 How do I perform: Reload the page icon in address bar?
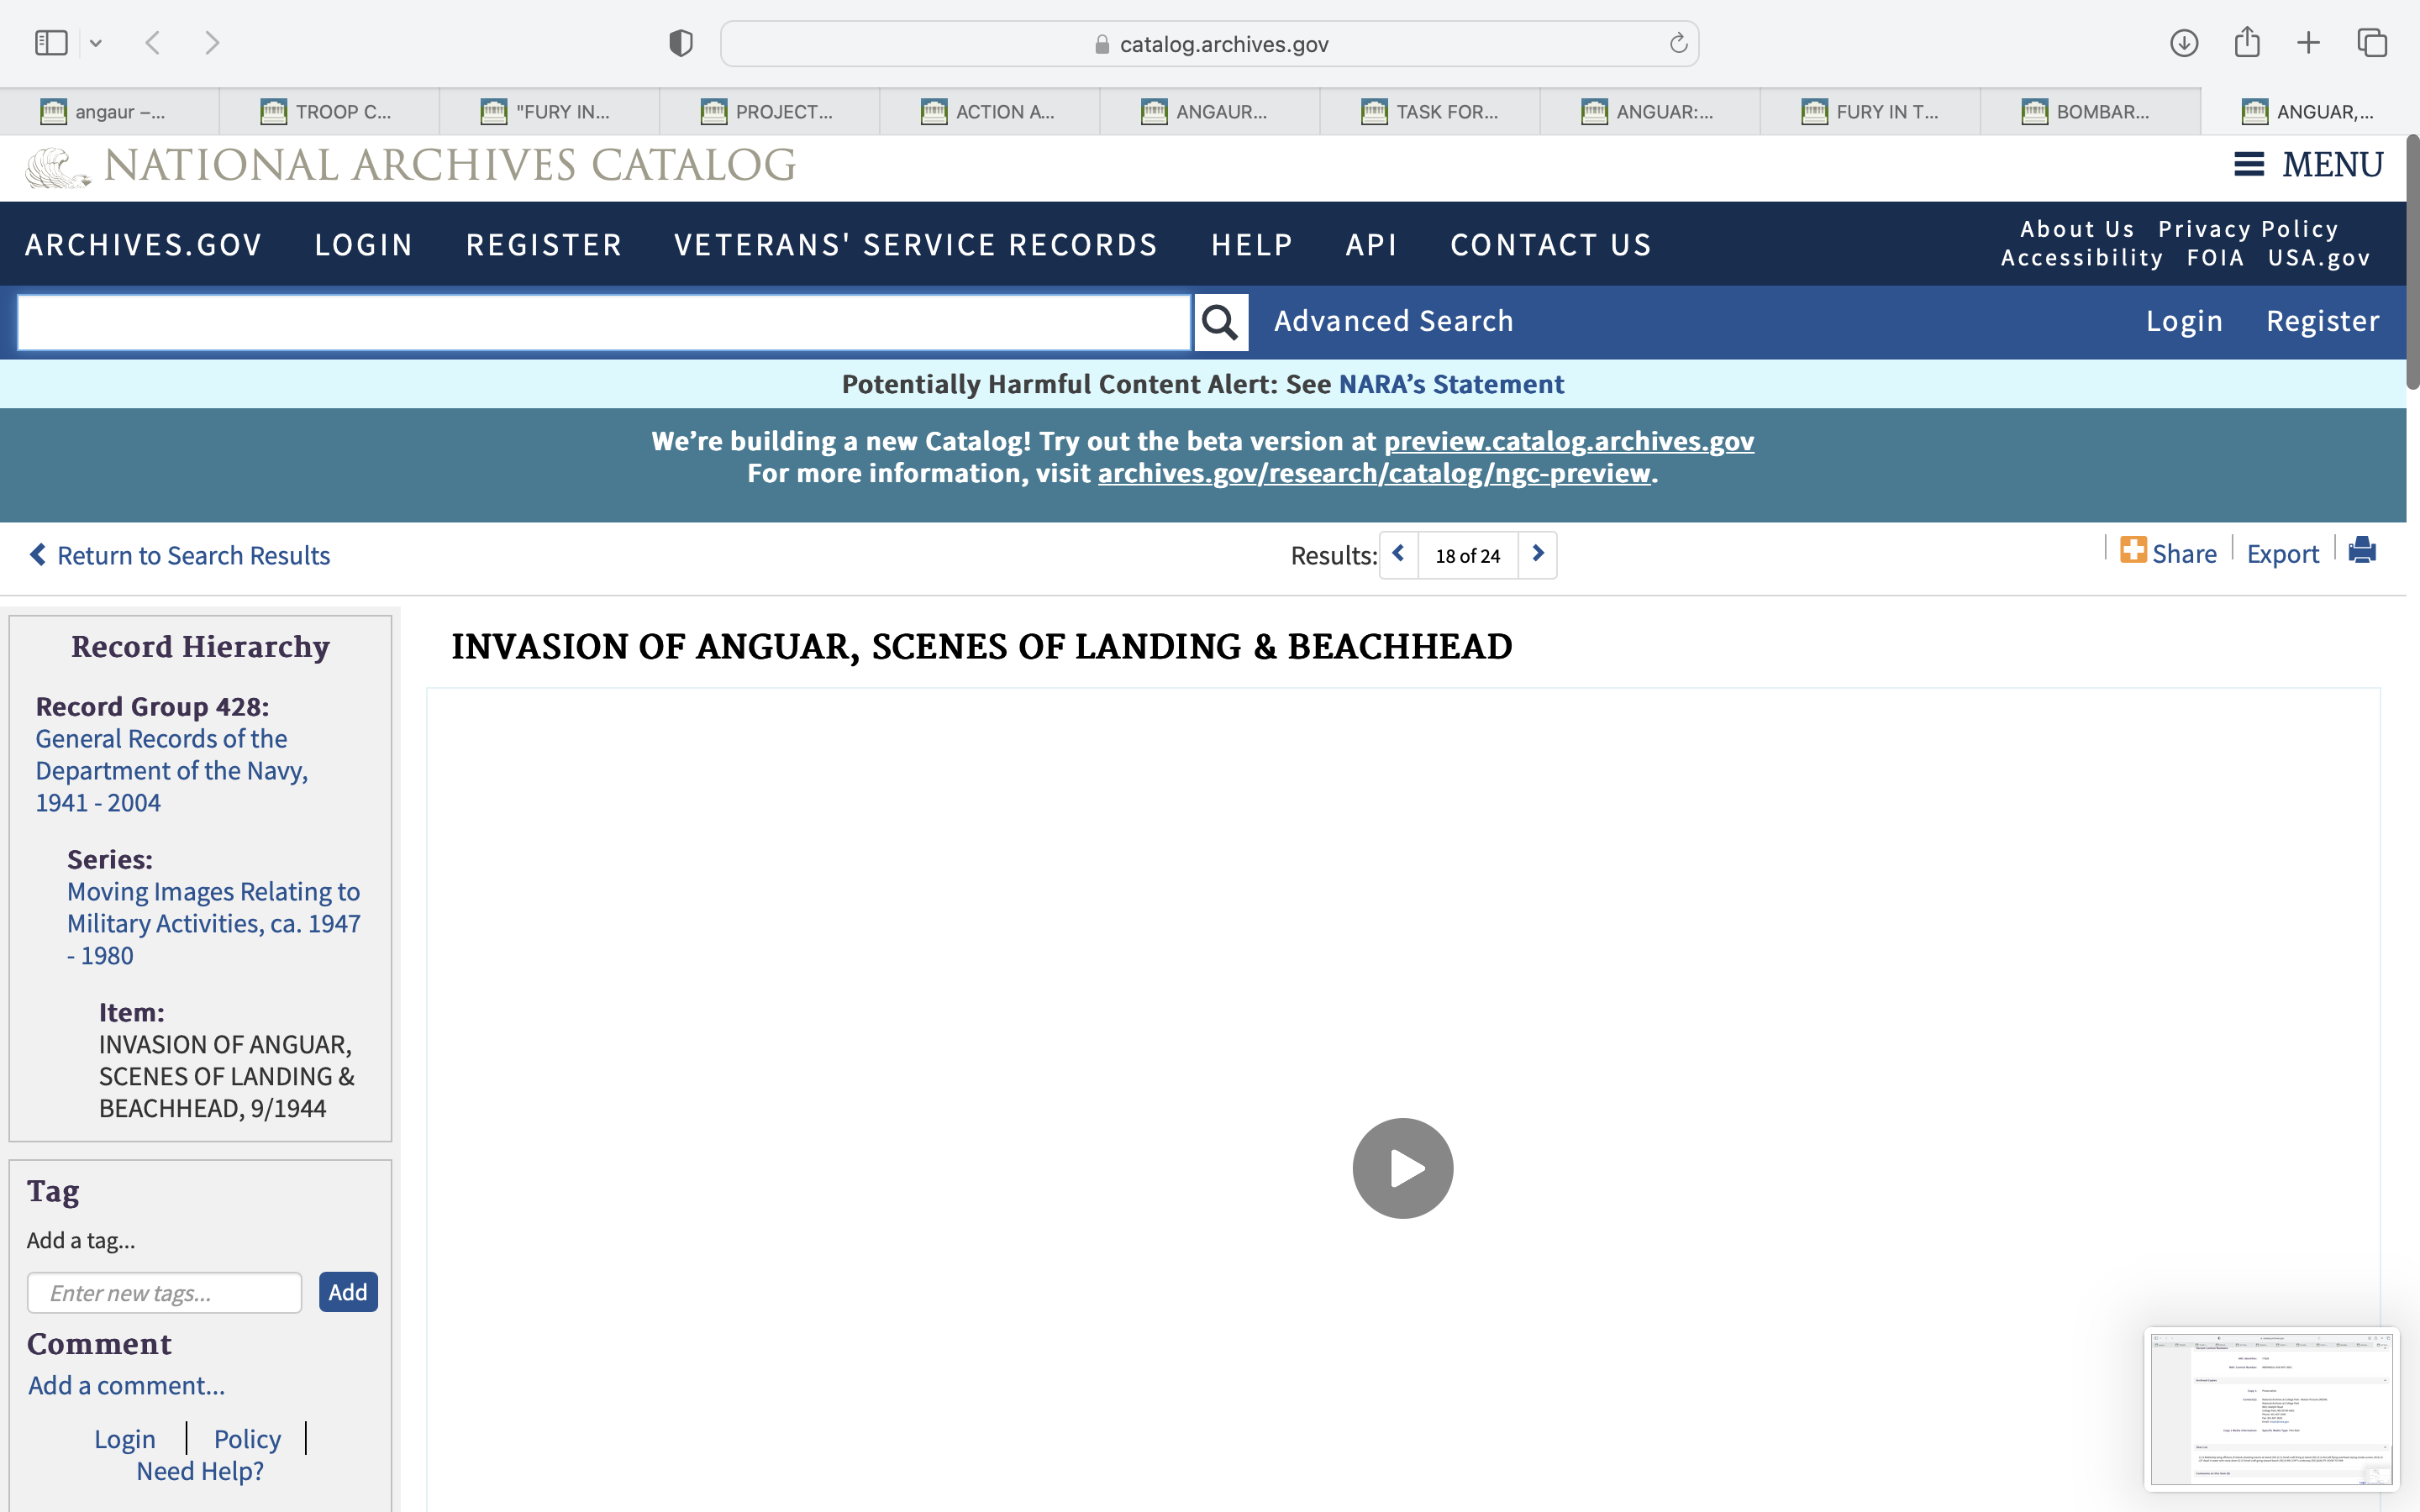(x=1678, y=44)
